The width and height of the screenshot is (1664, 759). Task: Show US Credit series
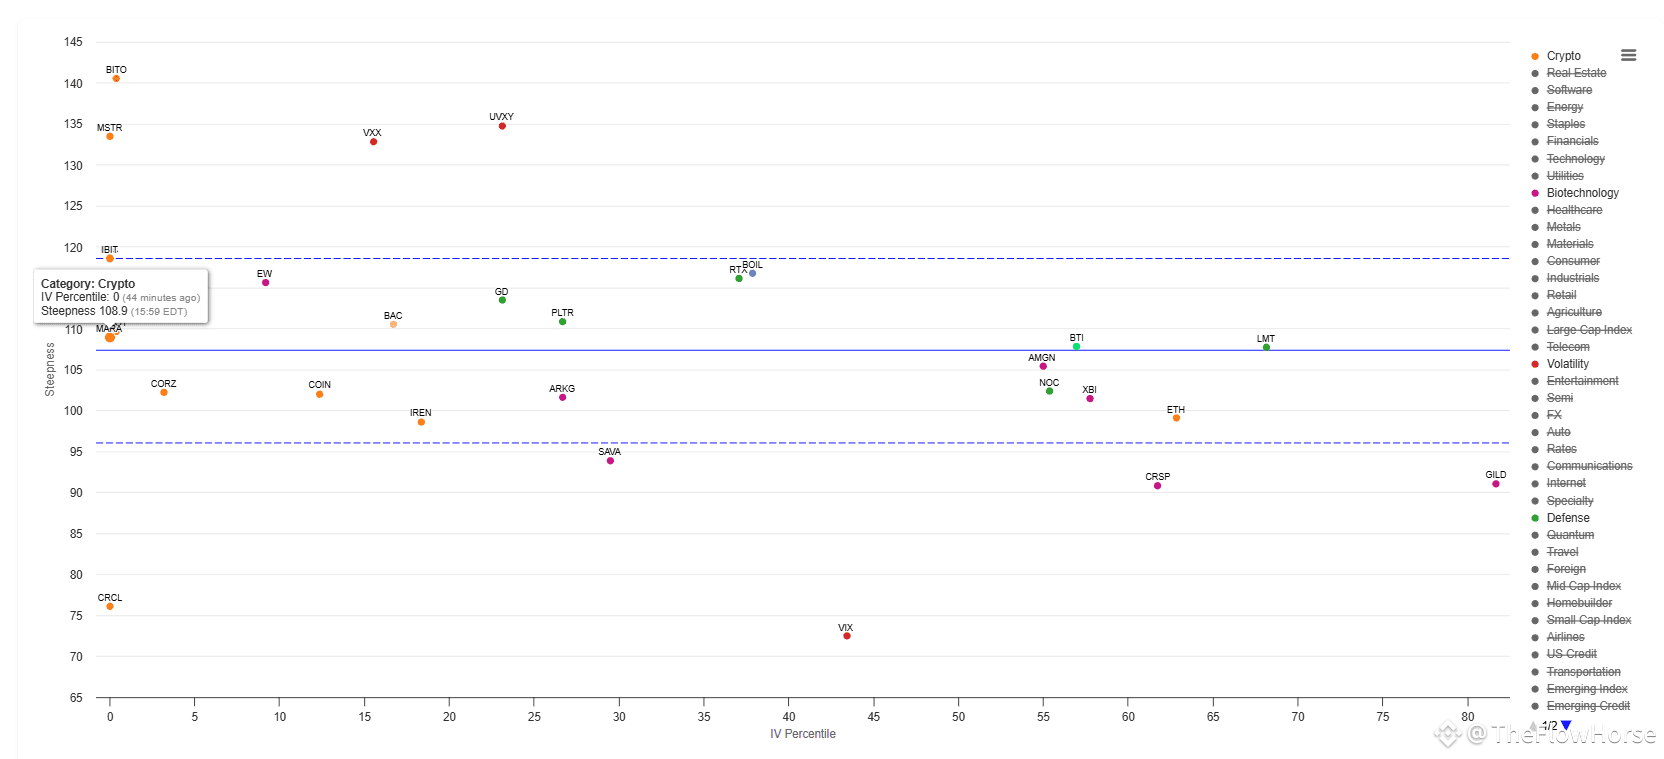(x=1571, y=654)
